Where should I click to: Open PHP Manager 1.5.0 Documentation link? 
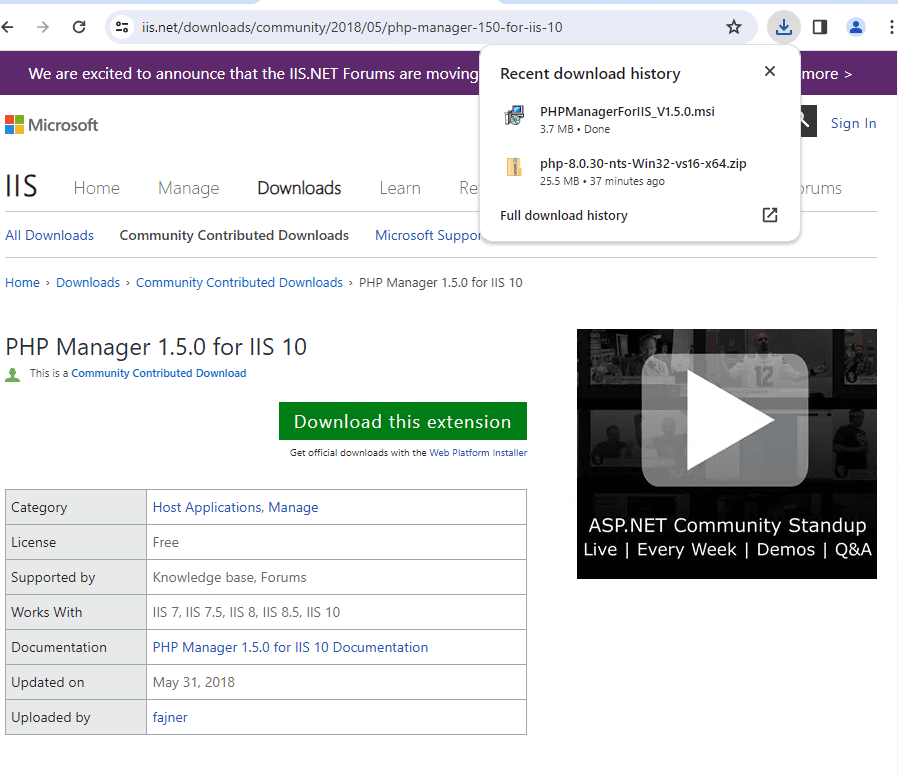tap(290, 647)
